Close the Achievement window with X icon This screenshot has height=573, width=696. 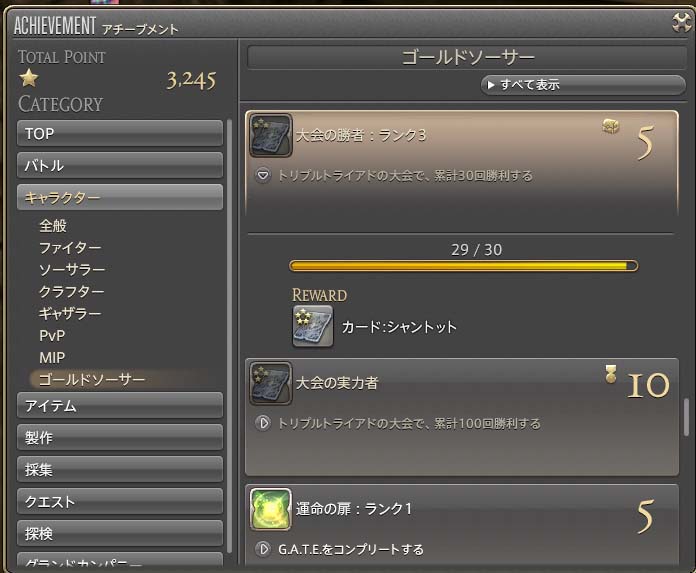681,22
